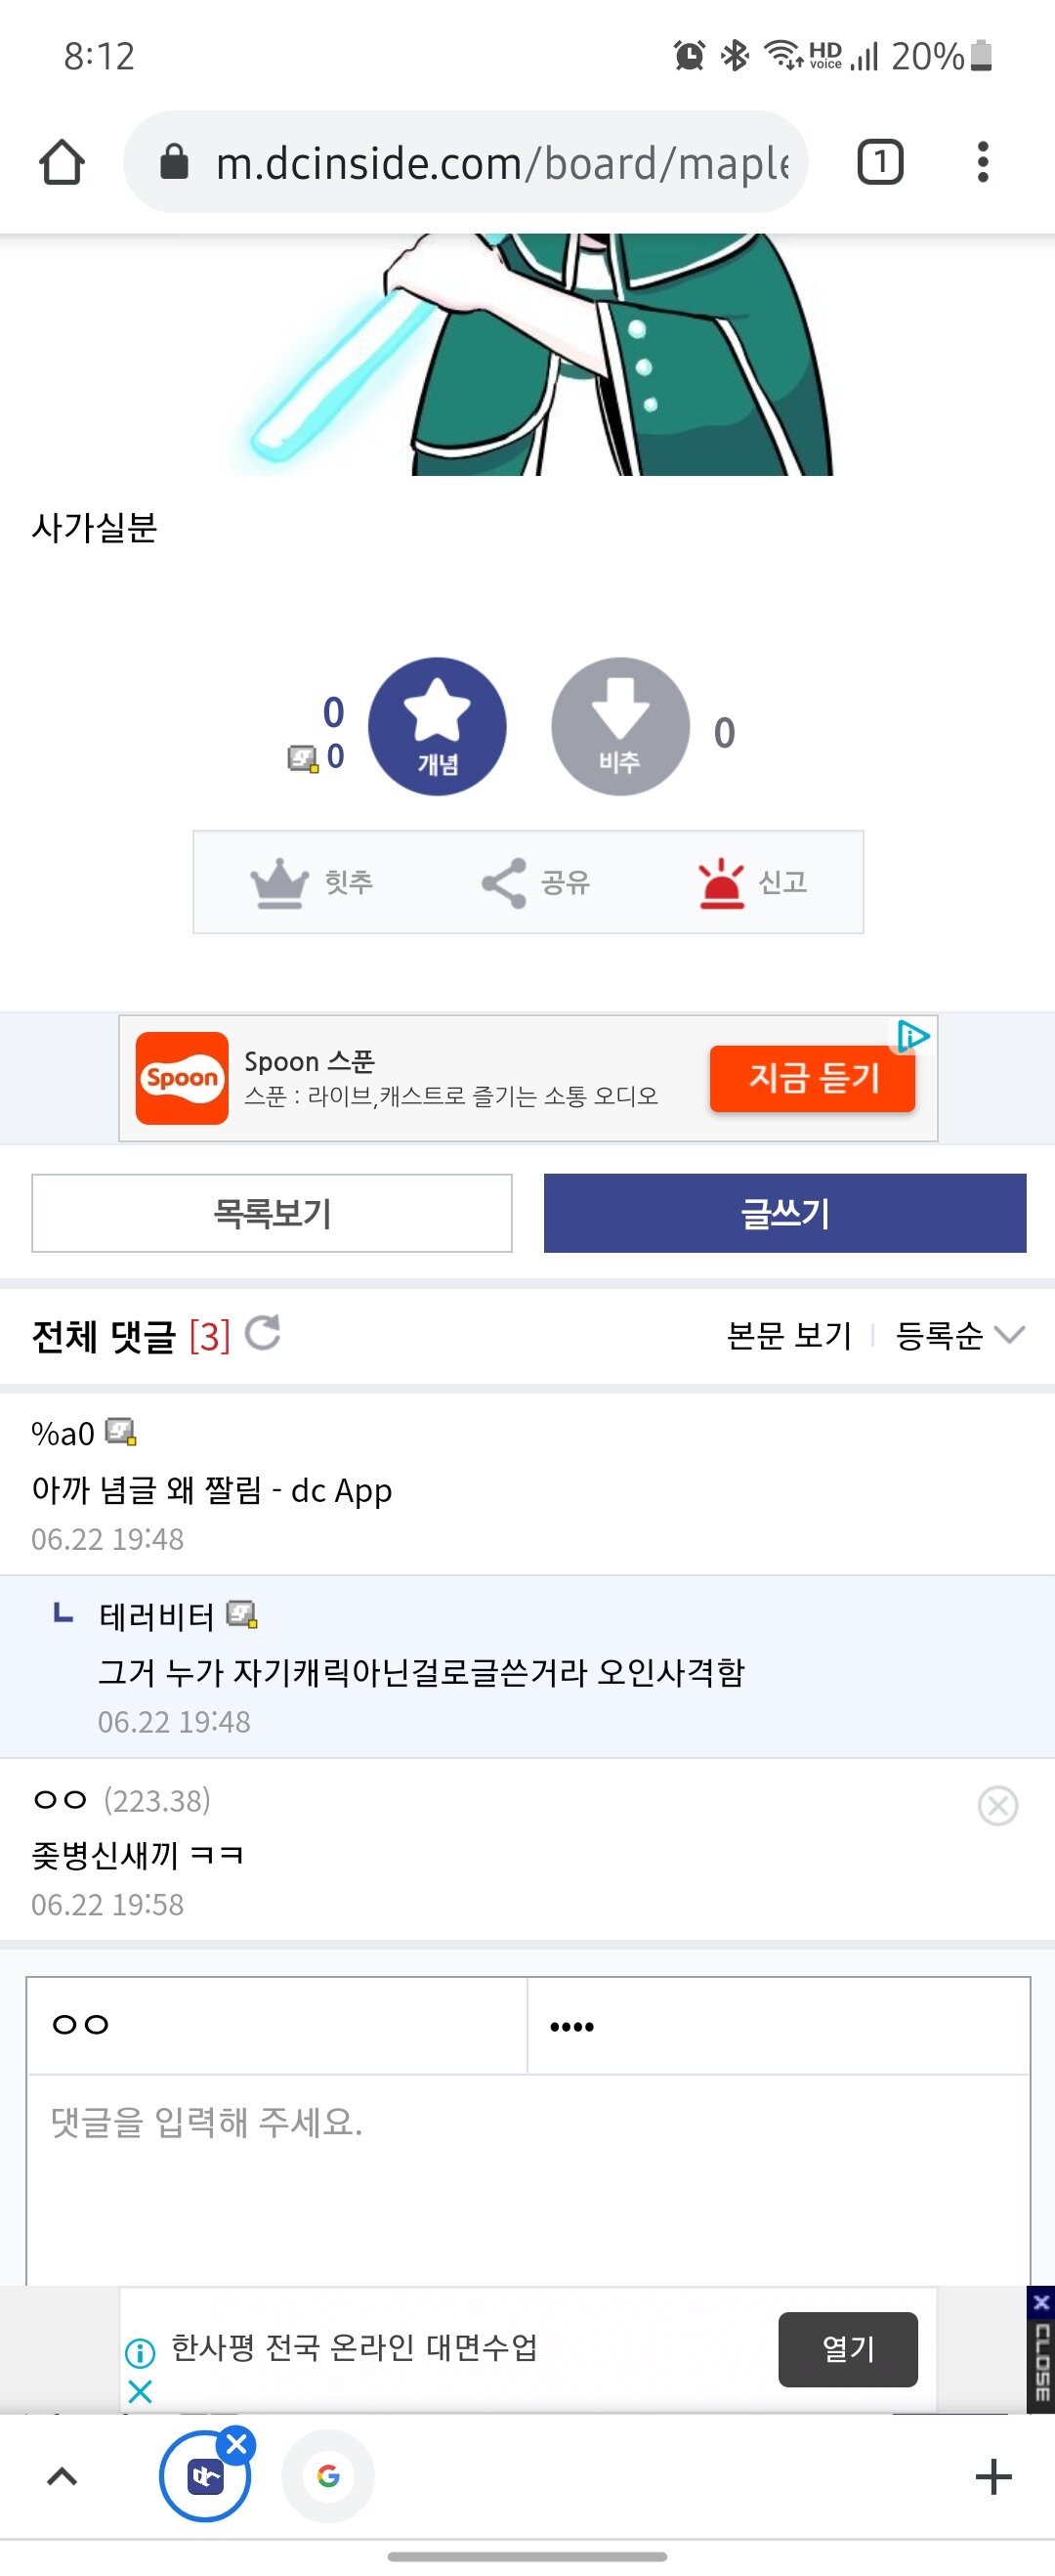
Task: Open the browser tab switcher showing 1
Action: pos(880,163)
